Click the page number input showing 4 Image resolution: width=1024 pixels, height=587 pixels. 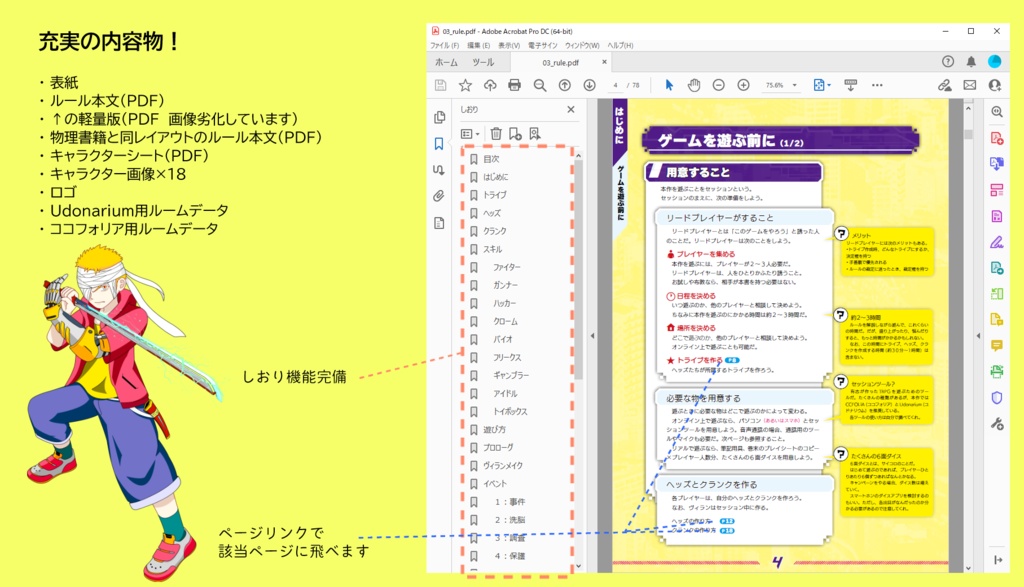click(x=615, y=86)
